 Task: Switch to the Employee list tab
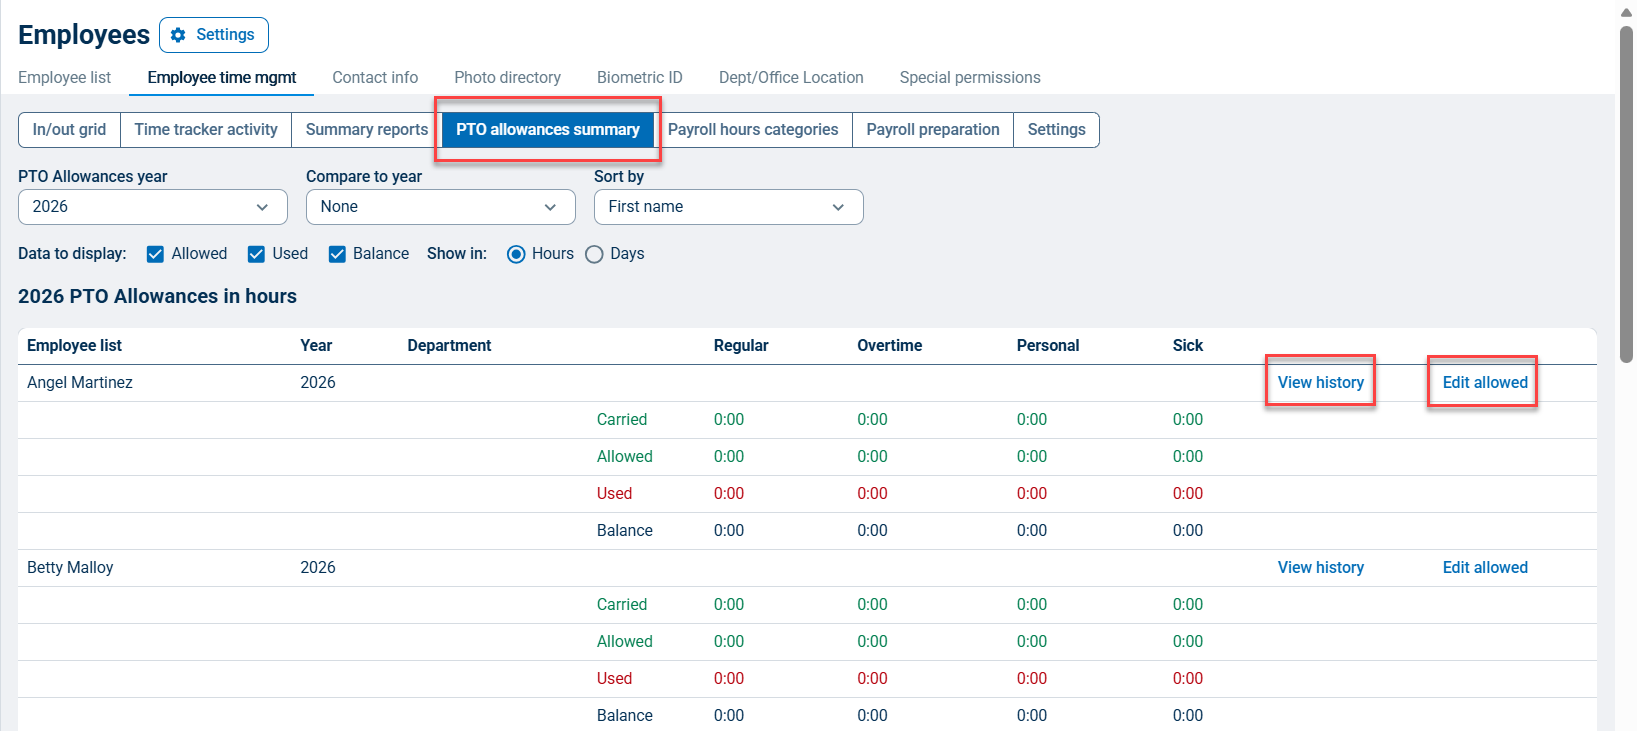pyautogui.click(x=65, y=77)
